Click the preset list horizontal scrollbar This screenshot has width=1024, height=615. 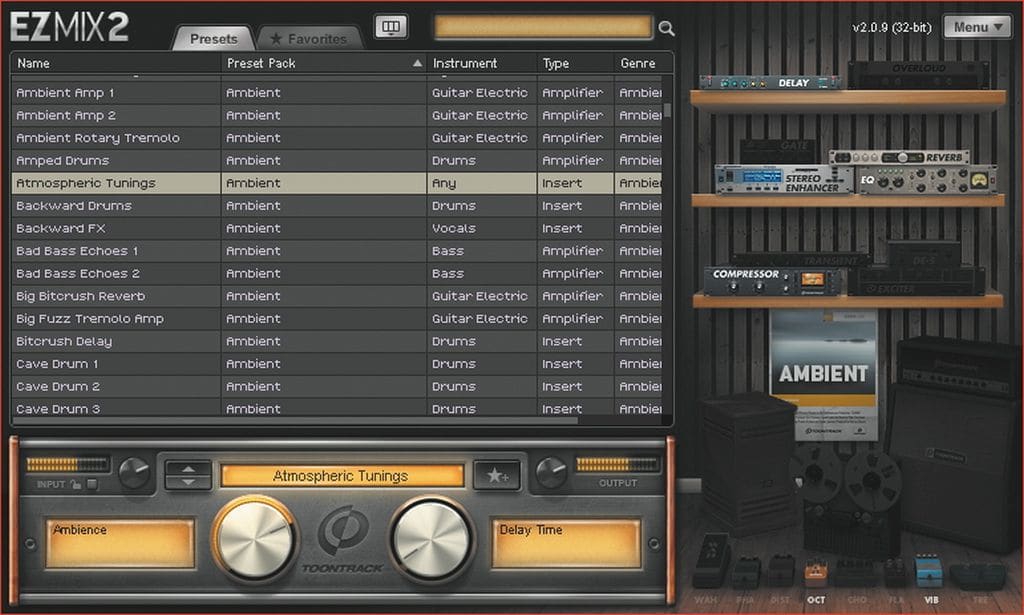click(x=295, y=421)
